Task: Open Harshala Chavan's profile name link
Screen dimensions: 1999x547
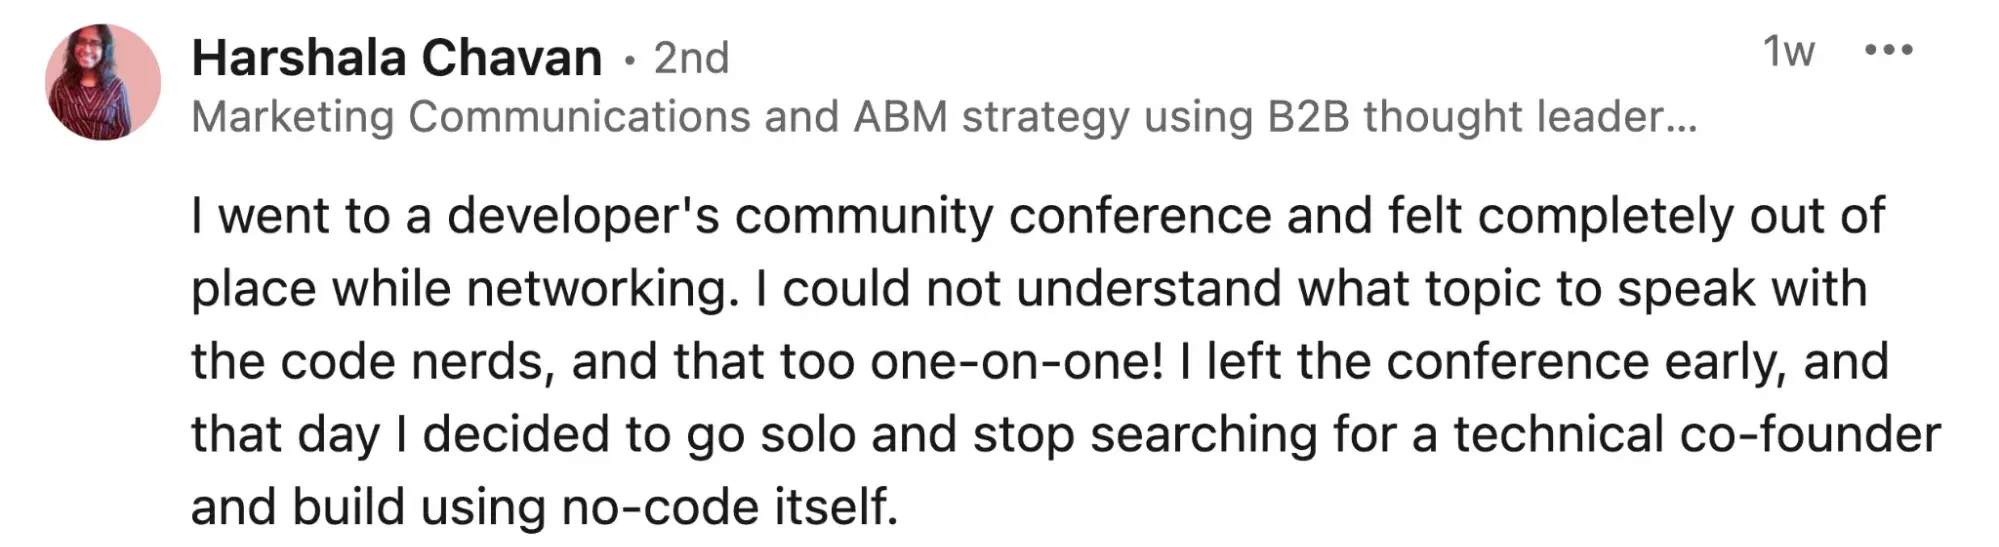Action: click(396, 58)
